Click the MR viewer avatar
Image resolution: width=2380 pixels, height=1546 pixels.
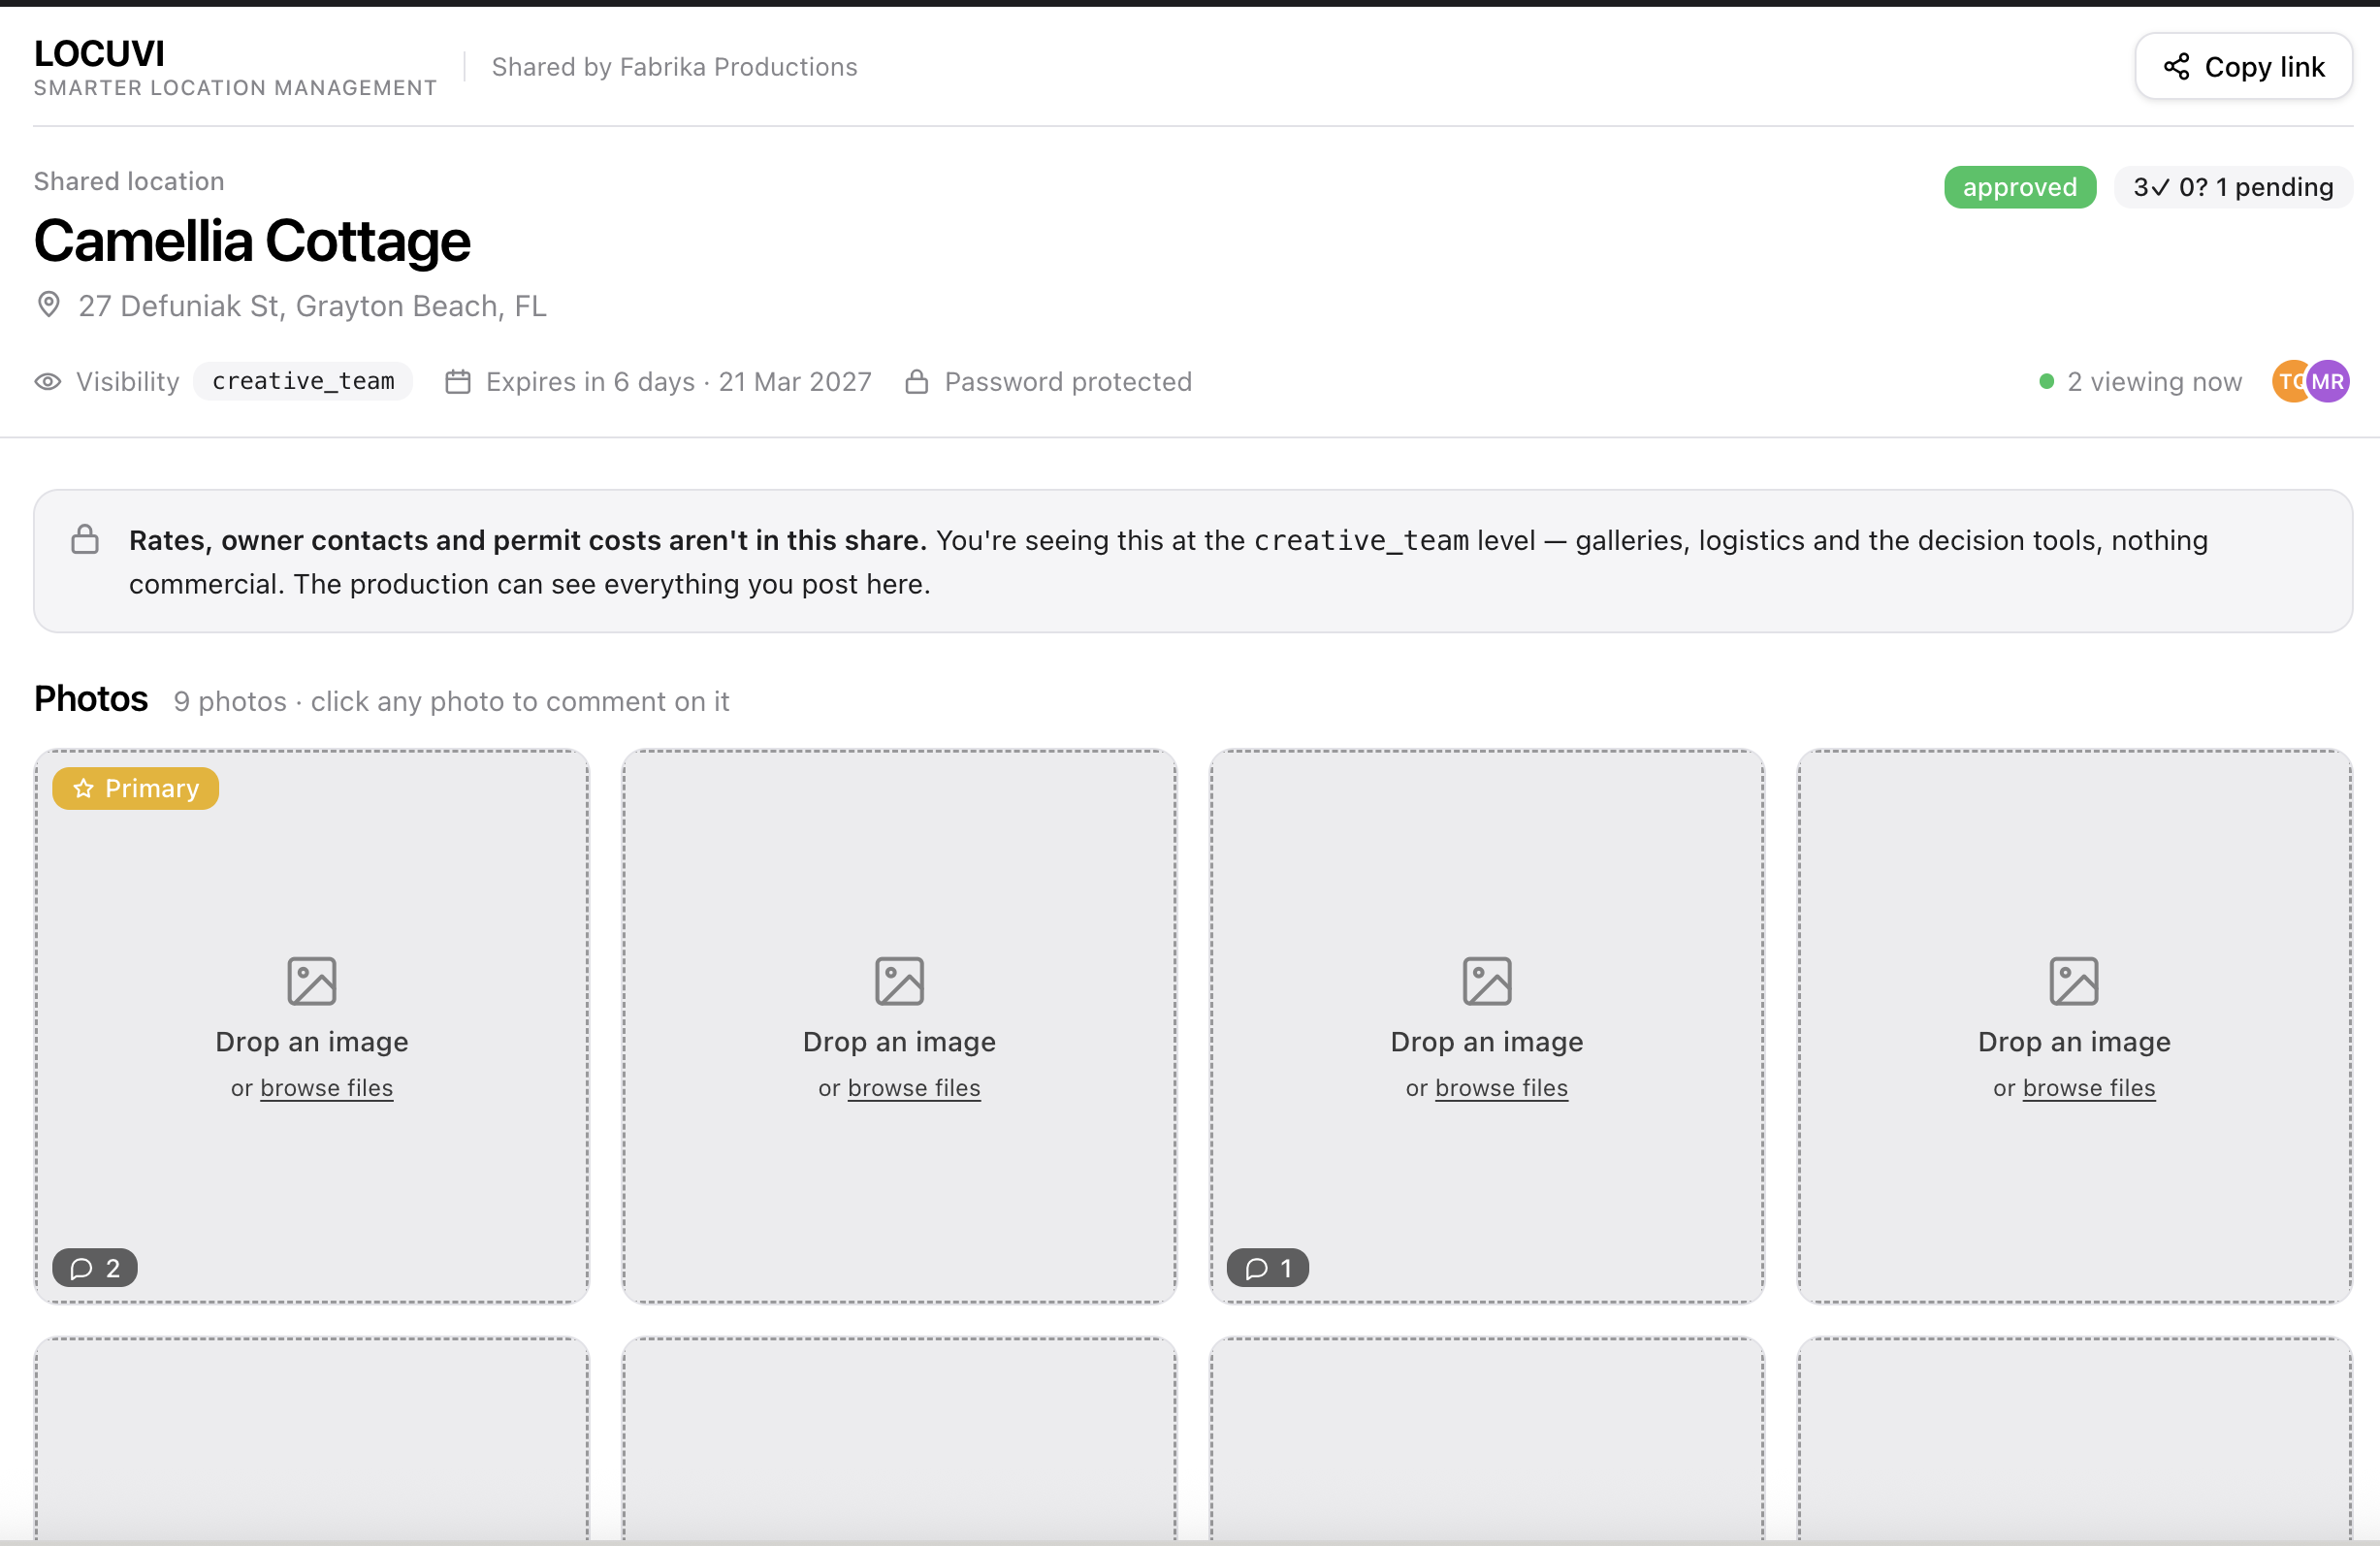click(x=2328, y=381)
